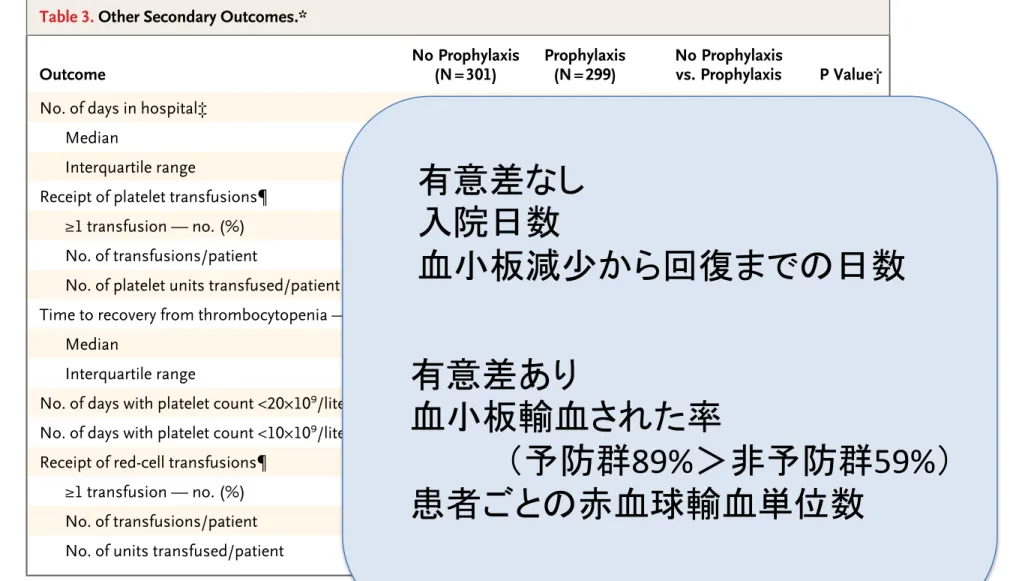Click '≥1 transfusion — no. (%)' under red-cell transfusions
The width and height of the screenshot is (1013, 581).
(154, 492)
